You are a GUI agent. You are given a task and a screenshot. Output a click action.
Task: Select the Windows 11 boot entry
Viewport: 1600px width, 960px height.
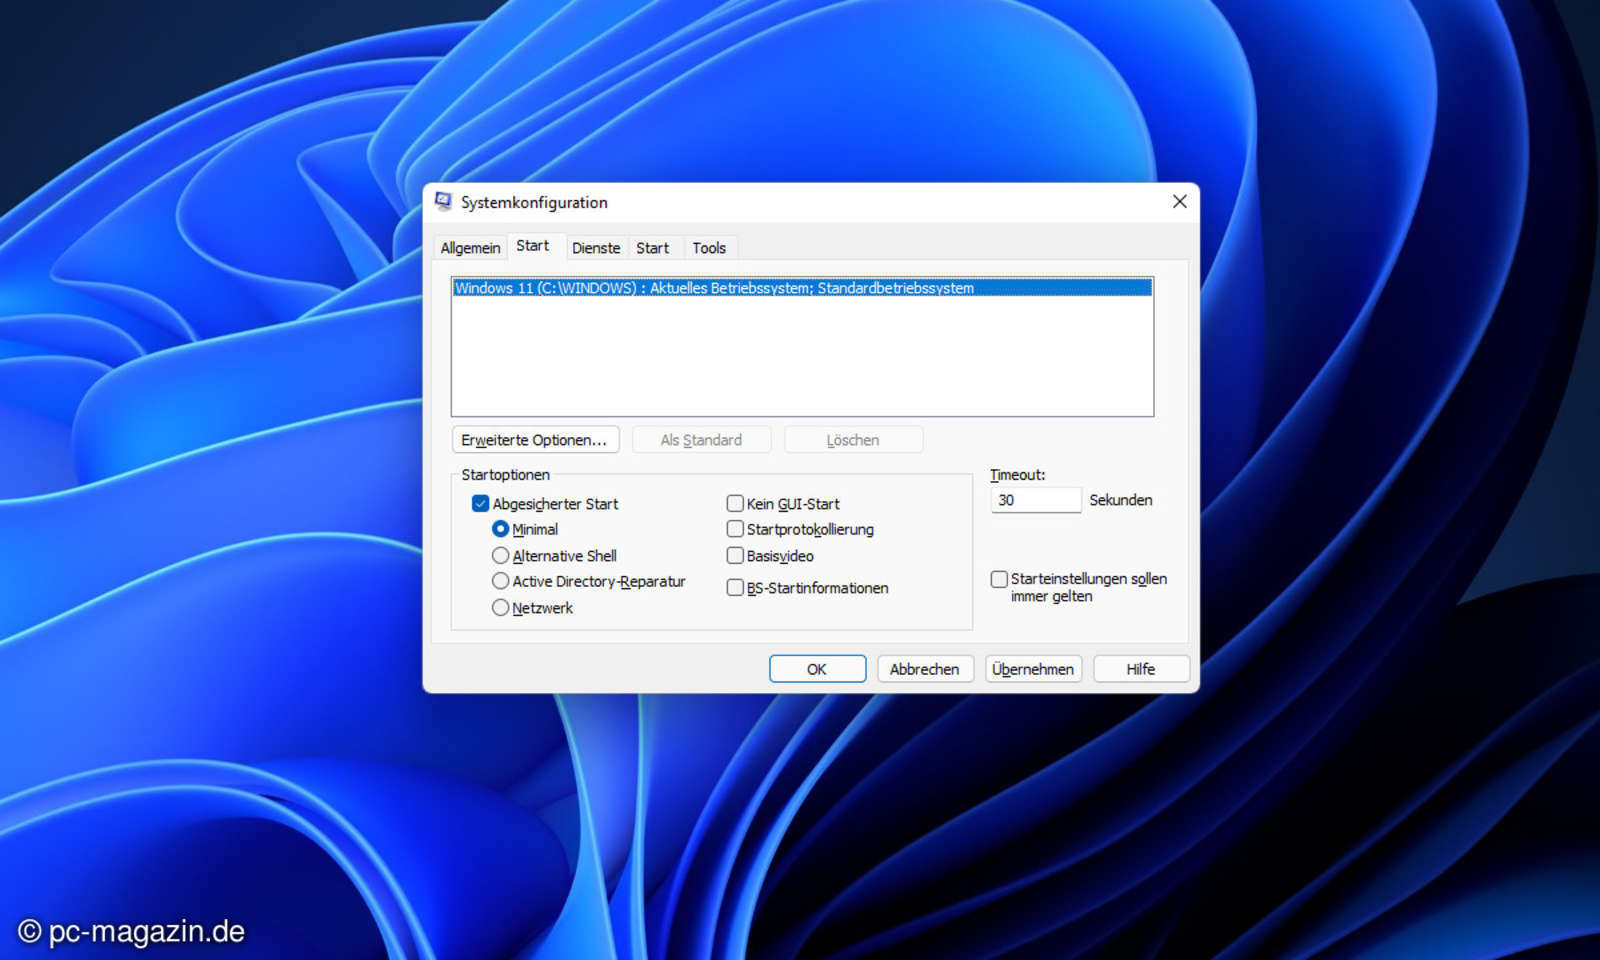(714, 288)
